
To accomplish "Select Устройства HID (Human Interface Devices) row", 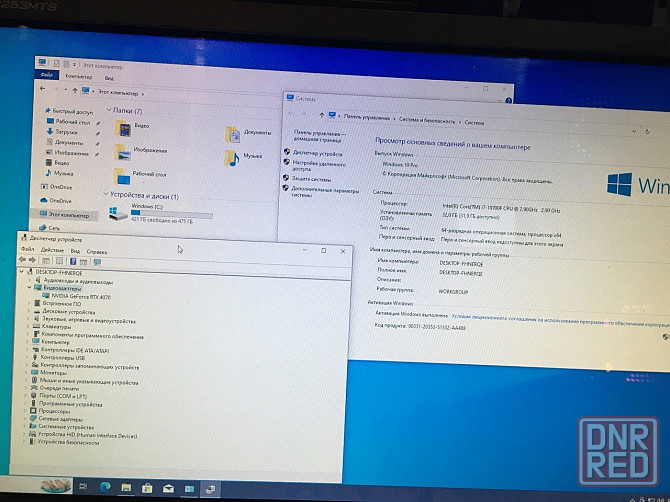I will point(87,435).
